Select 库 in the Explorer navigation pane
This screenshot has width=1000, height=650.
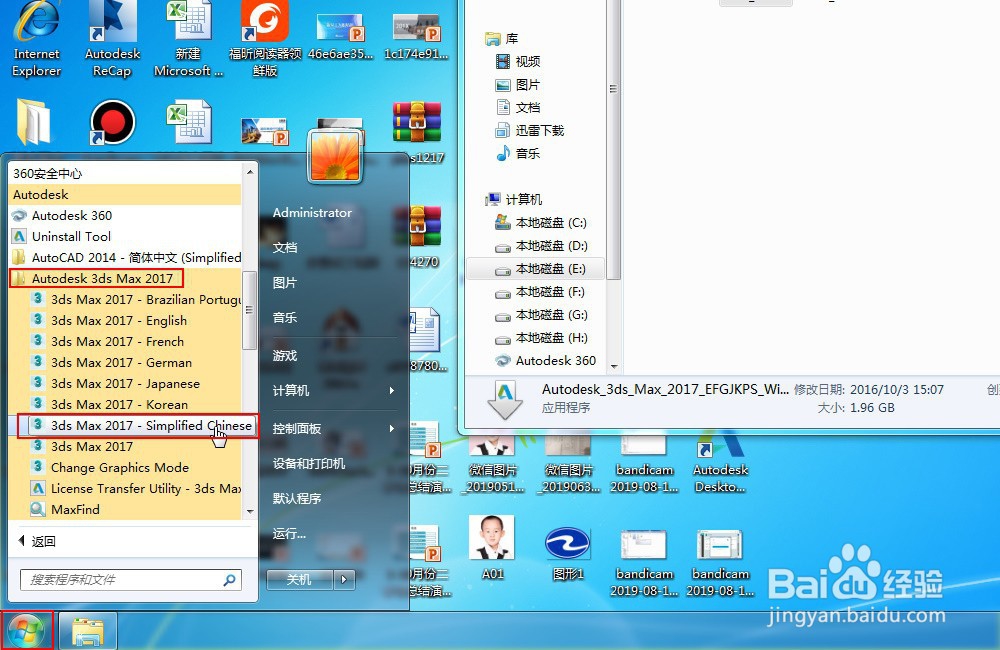(501, 39)
